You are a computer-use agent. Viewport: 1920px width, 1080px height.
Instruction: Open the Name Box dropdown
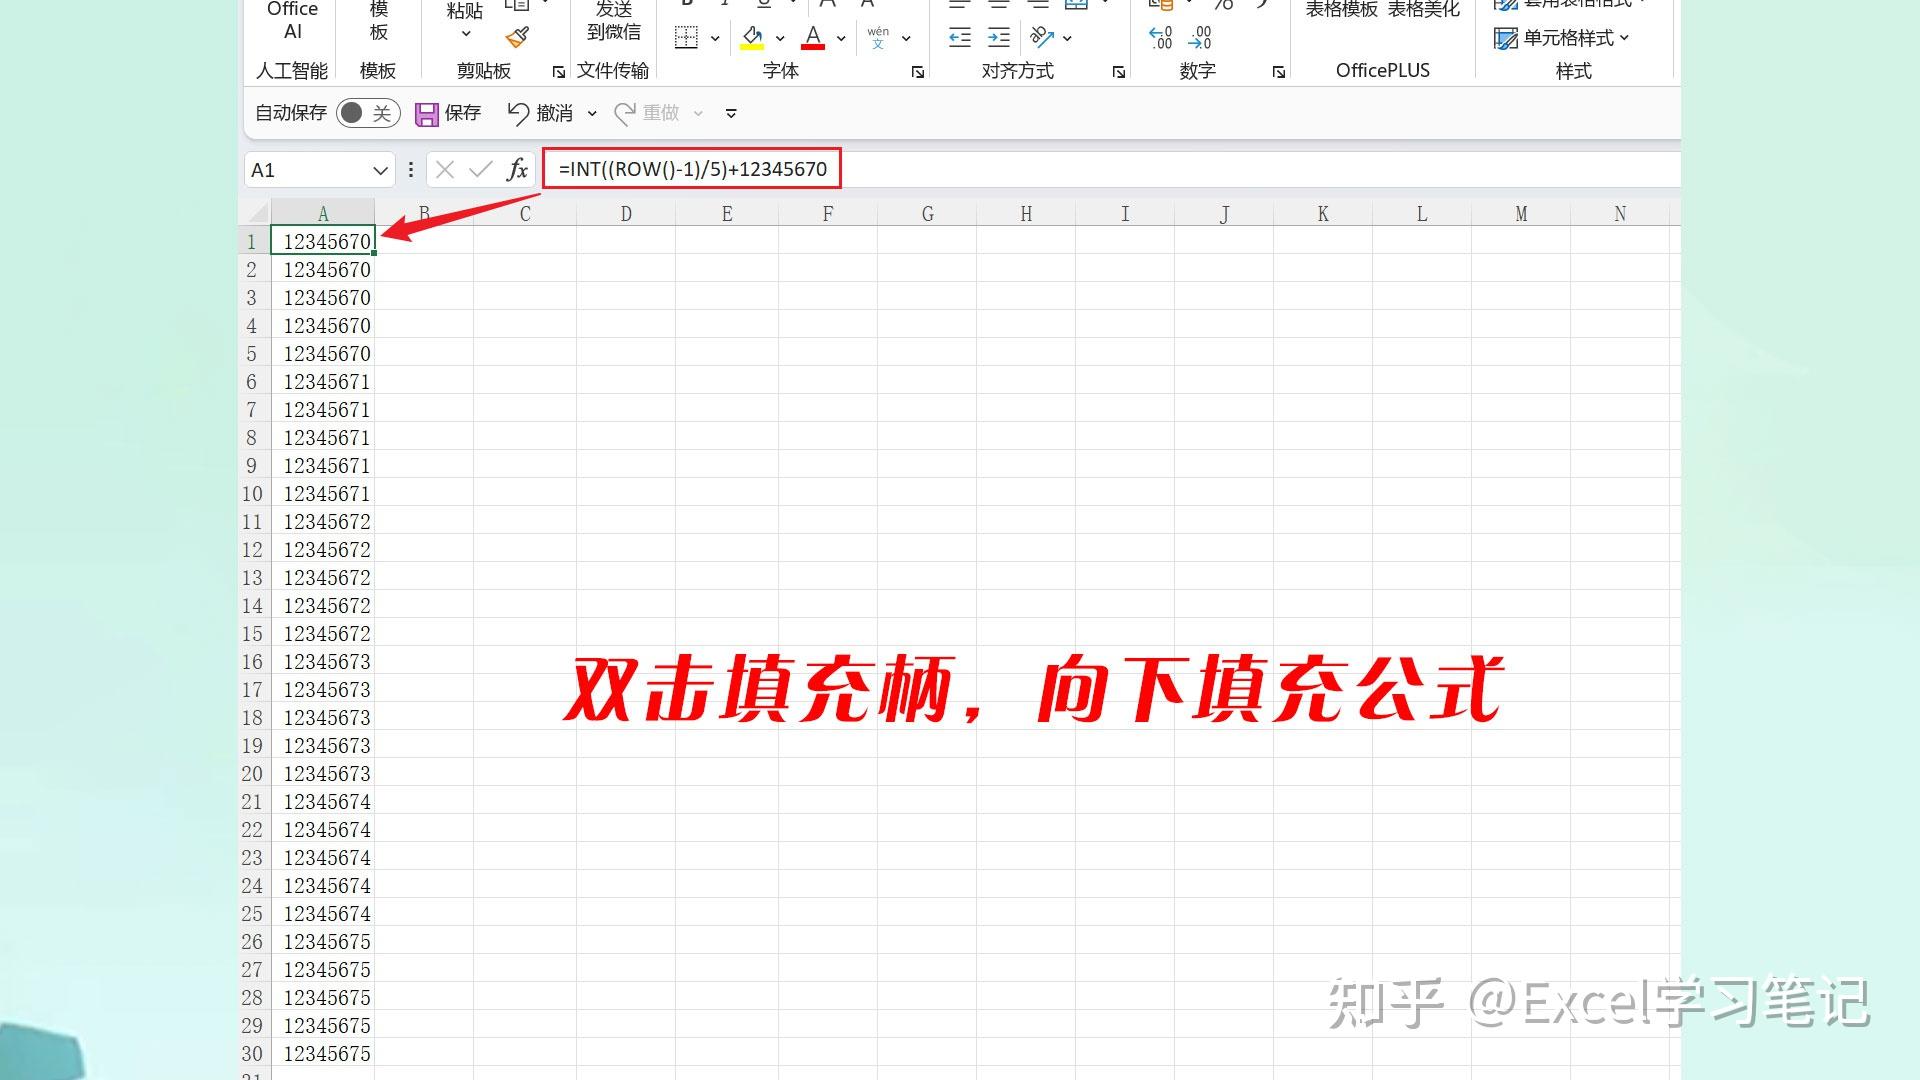click(x=380, y=169)
